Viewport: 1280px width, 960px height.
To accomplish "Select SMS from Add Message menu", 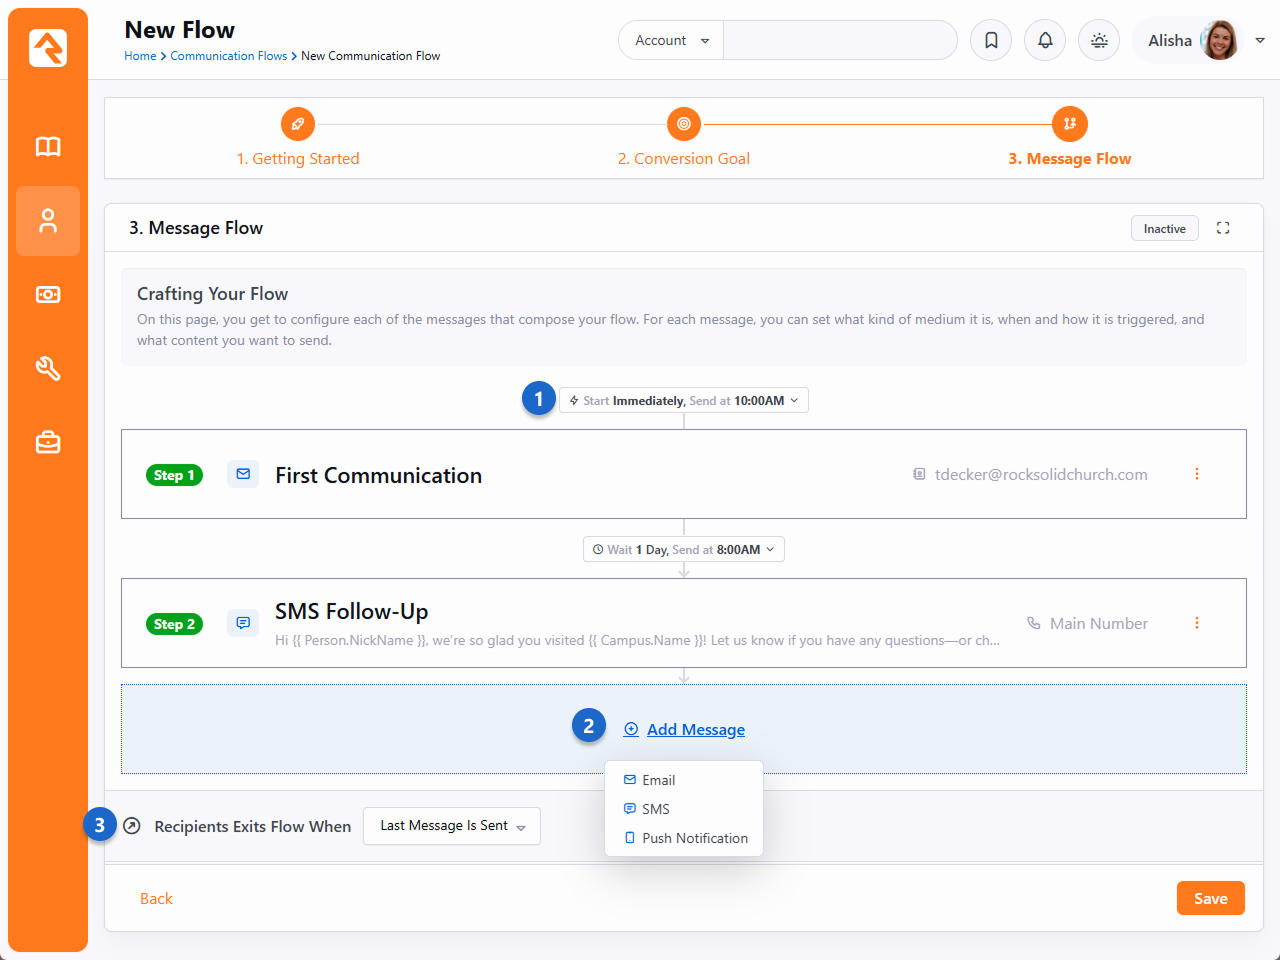I will [655, 809].
